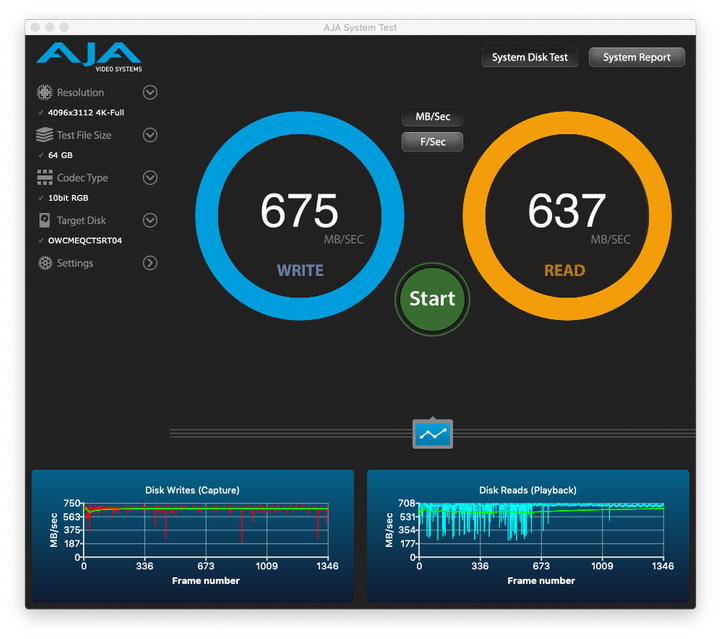Switch units to MB/Sec
Viewport: 720px width, 639px height.
[432, 117]
